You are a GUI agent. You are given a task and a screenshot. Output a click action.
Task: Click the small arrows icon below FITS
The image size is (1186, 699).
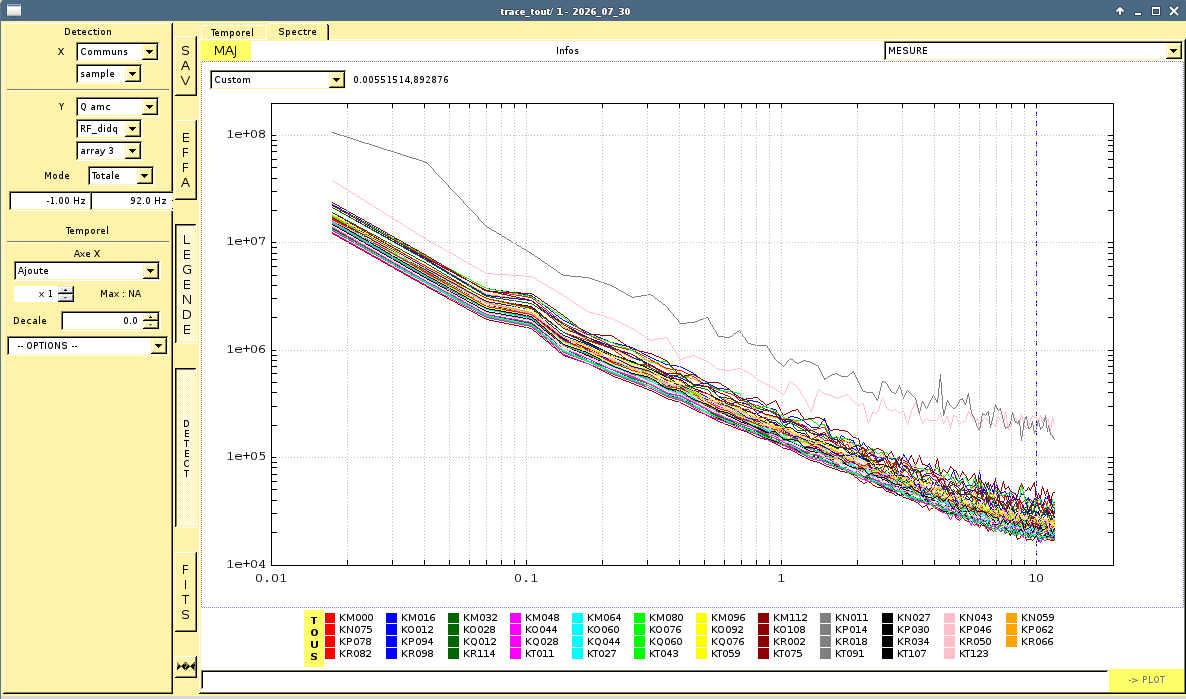pos(186,666)
